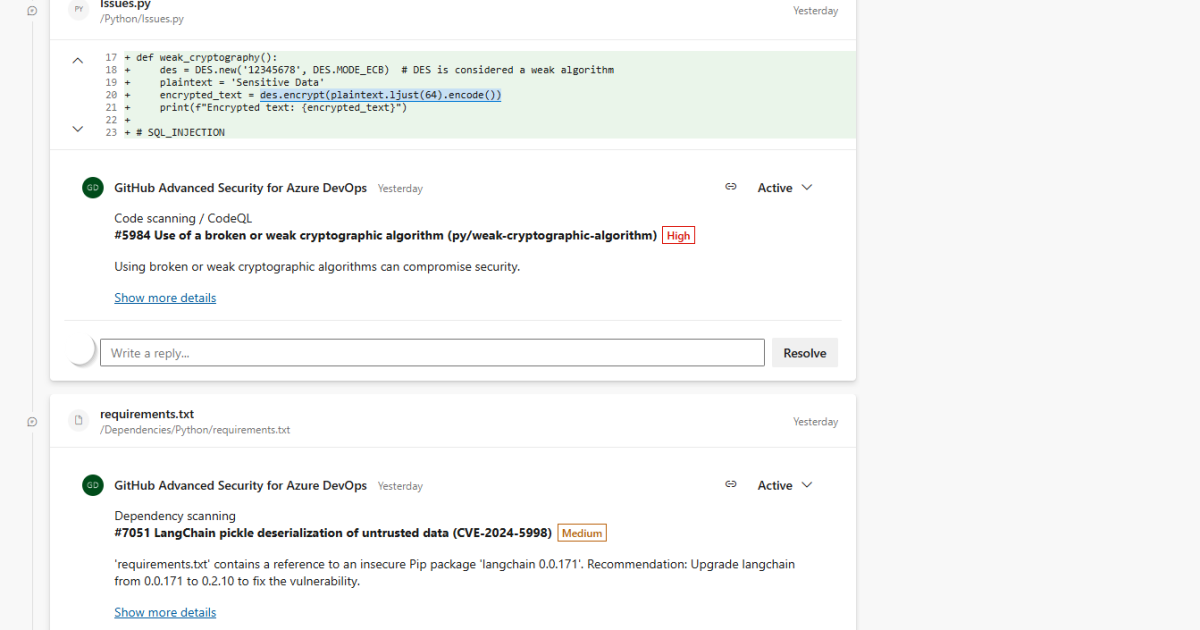This screenshot has height=630, width=1200.
Task: Expand code lines above line 17
Action: coord(78,60)
